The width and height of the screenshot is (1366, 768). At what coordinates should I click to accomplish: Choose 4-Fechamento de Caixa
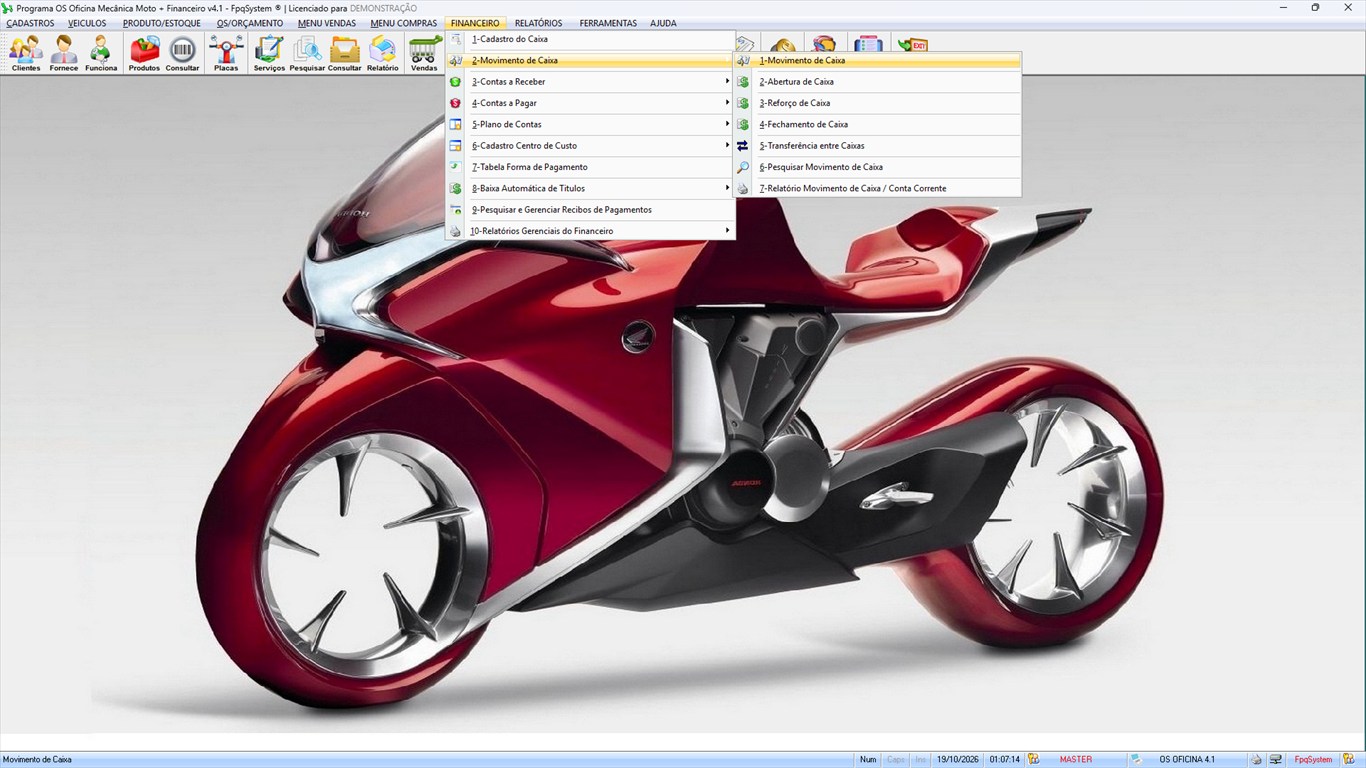click(x=877, y=124)
